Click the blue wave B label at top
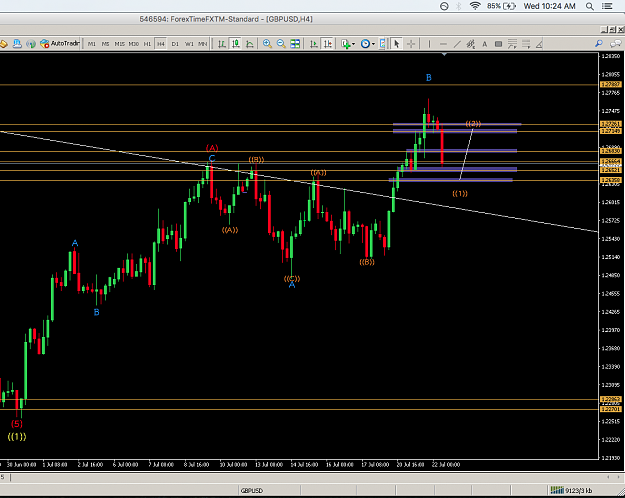 [x=428, y=78]
